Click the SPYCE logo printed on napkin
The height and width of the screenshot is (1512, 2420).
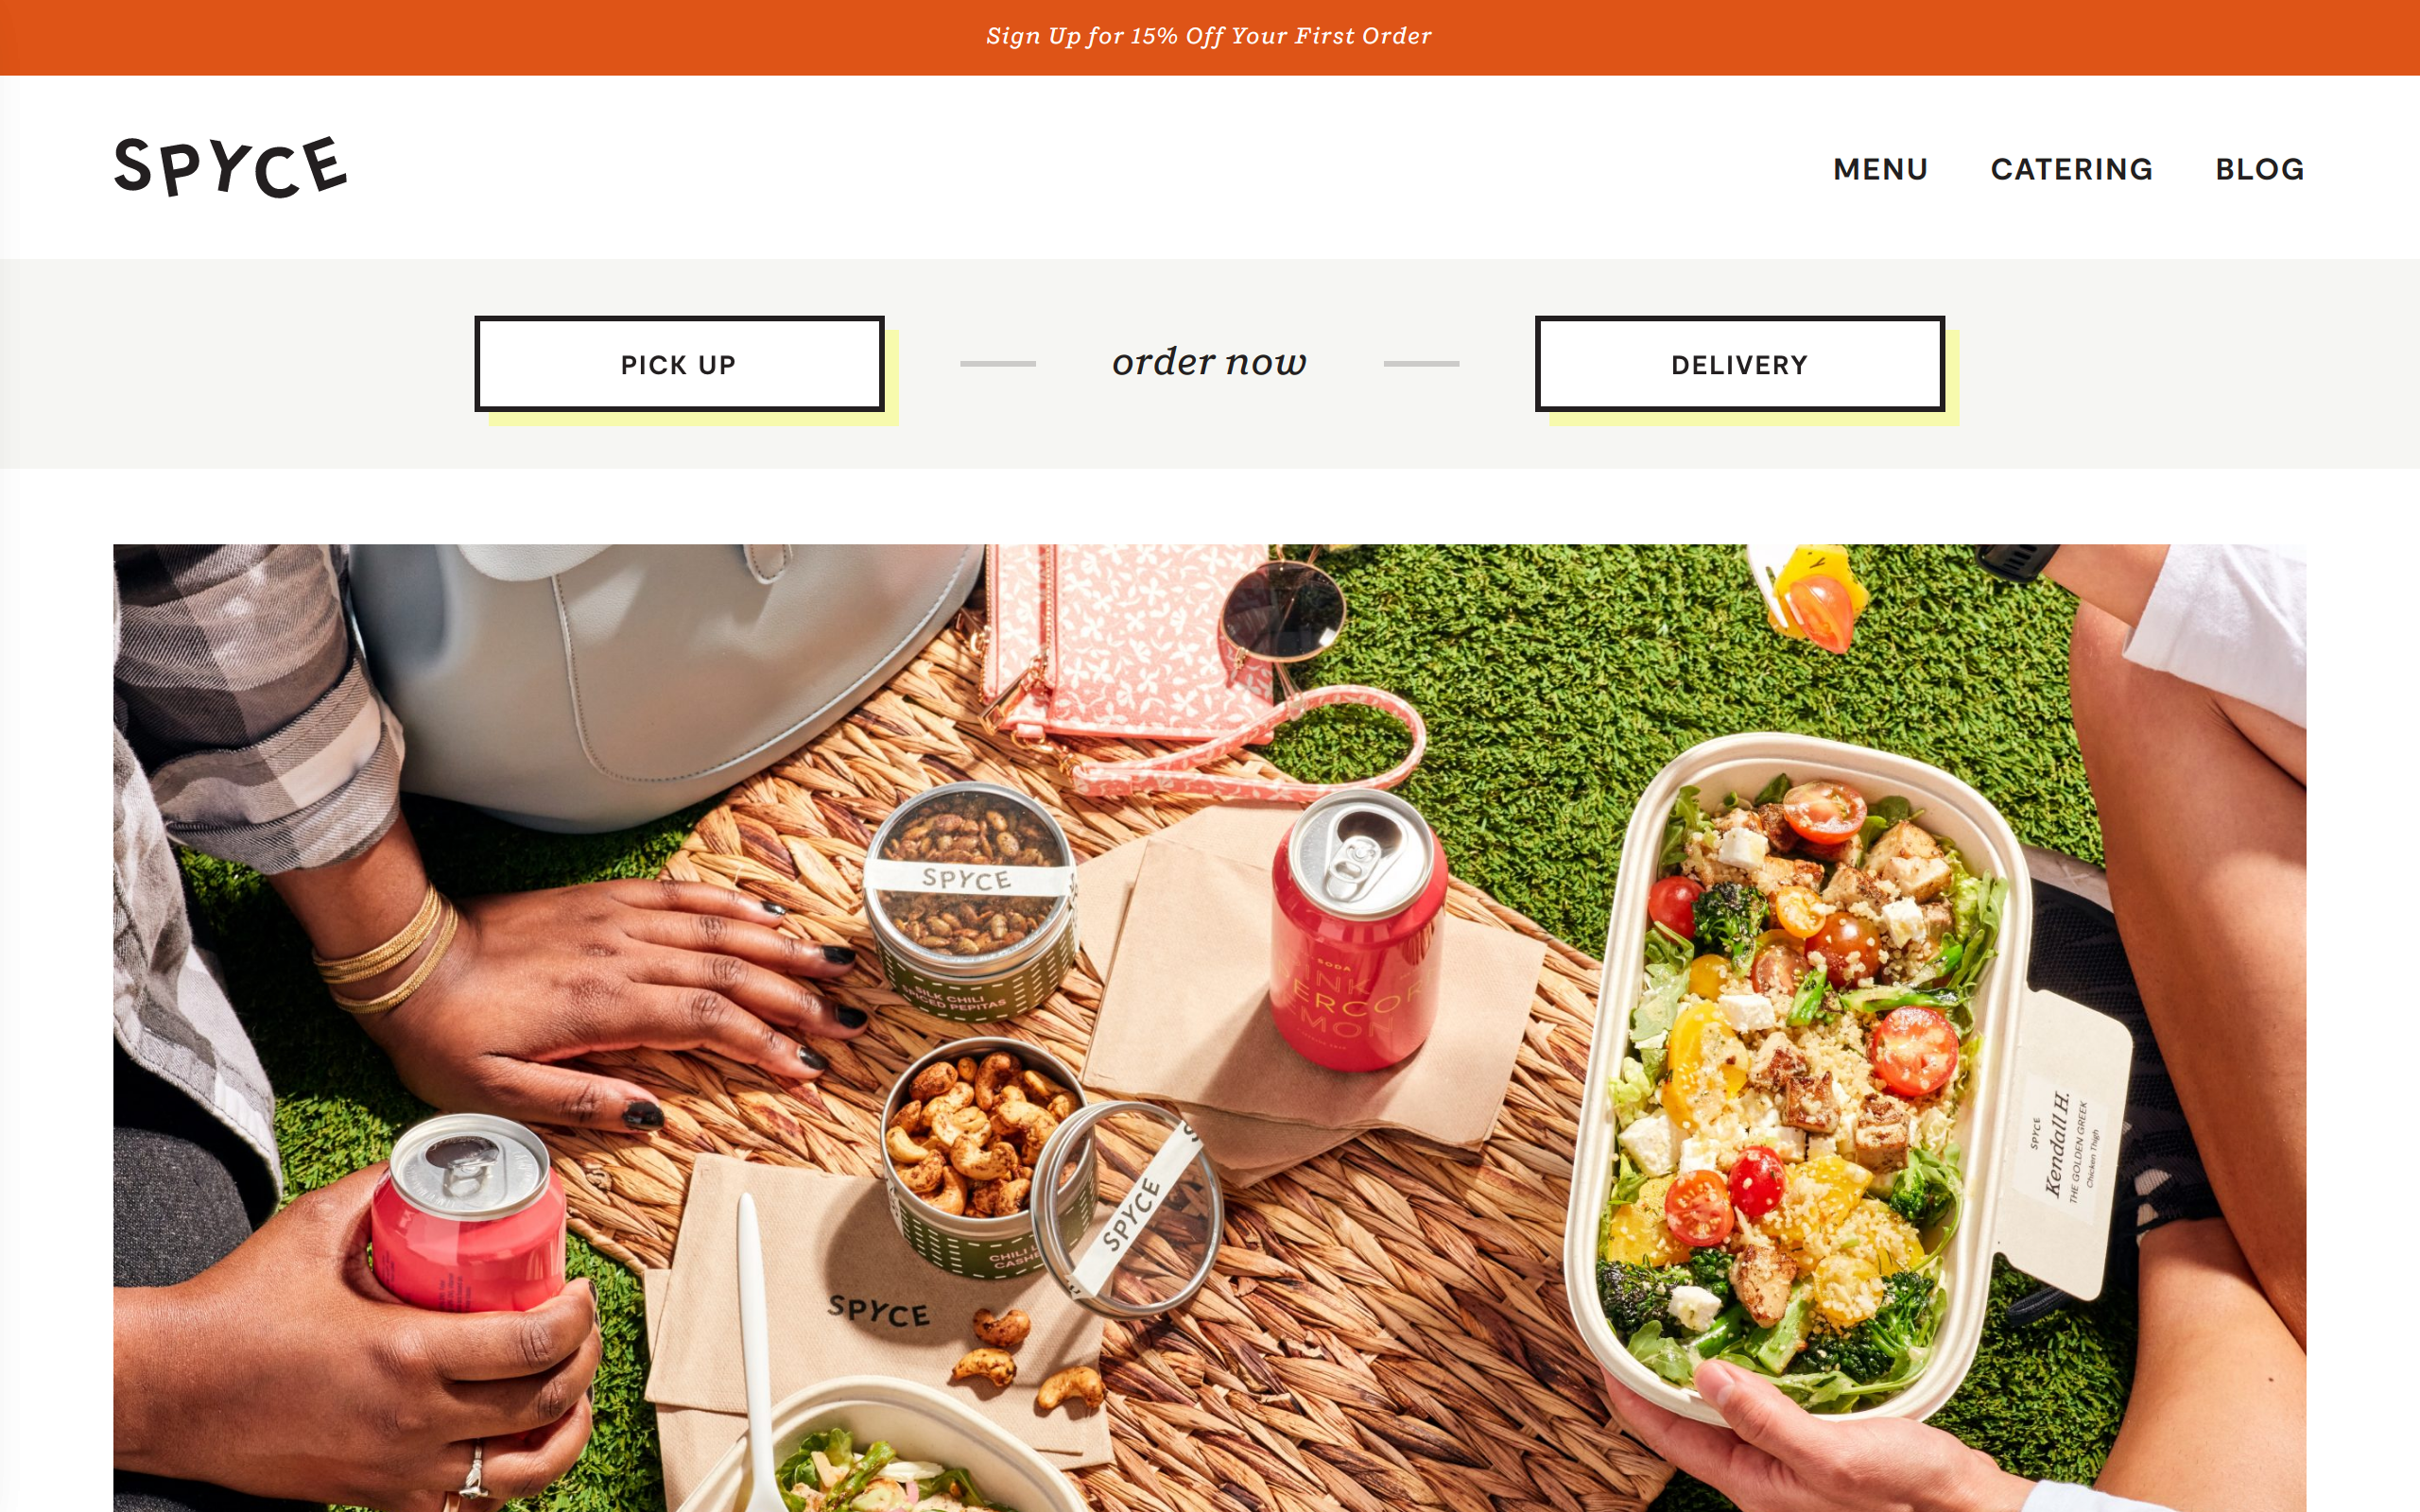[879, 1310]
